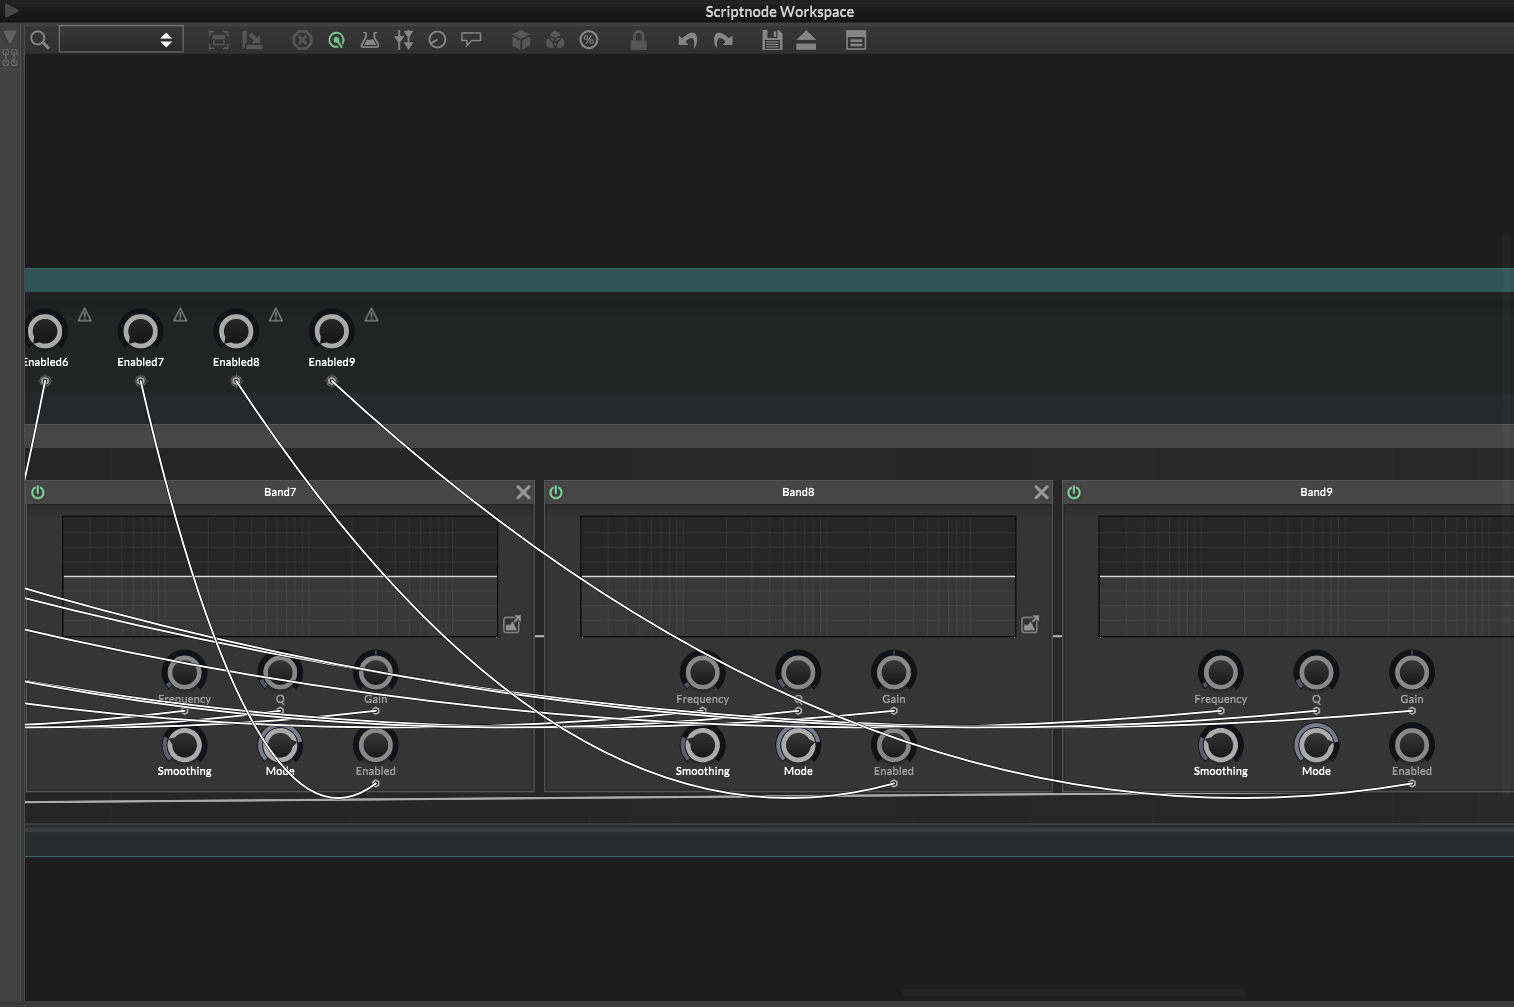
Task: Toggle Band9 power bypass button
Action: click(x=1074, y=492)
